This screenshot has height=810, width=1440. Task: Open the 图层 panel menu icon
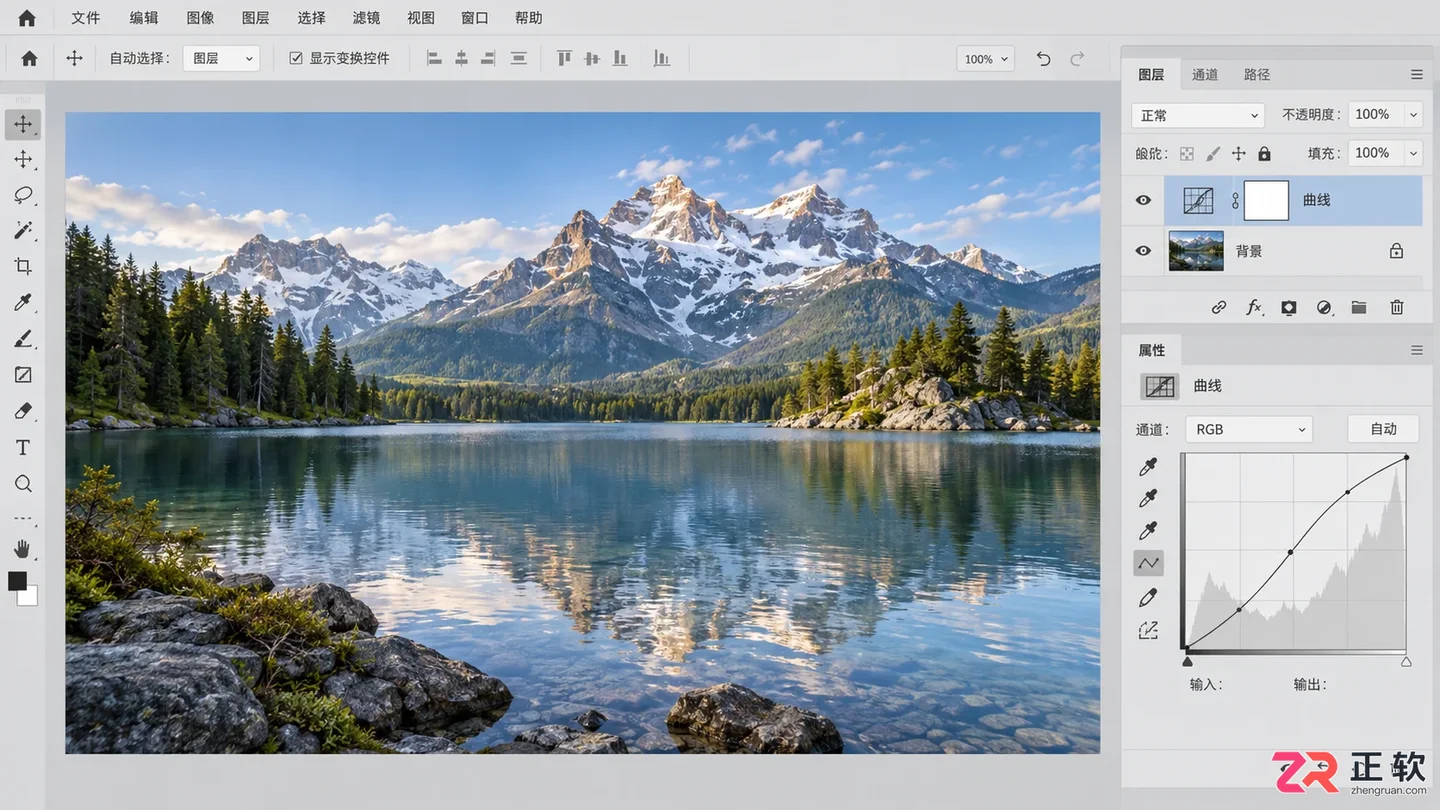[x=1416, y=75]
